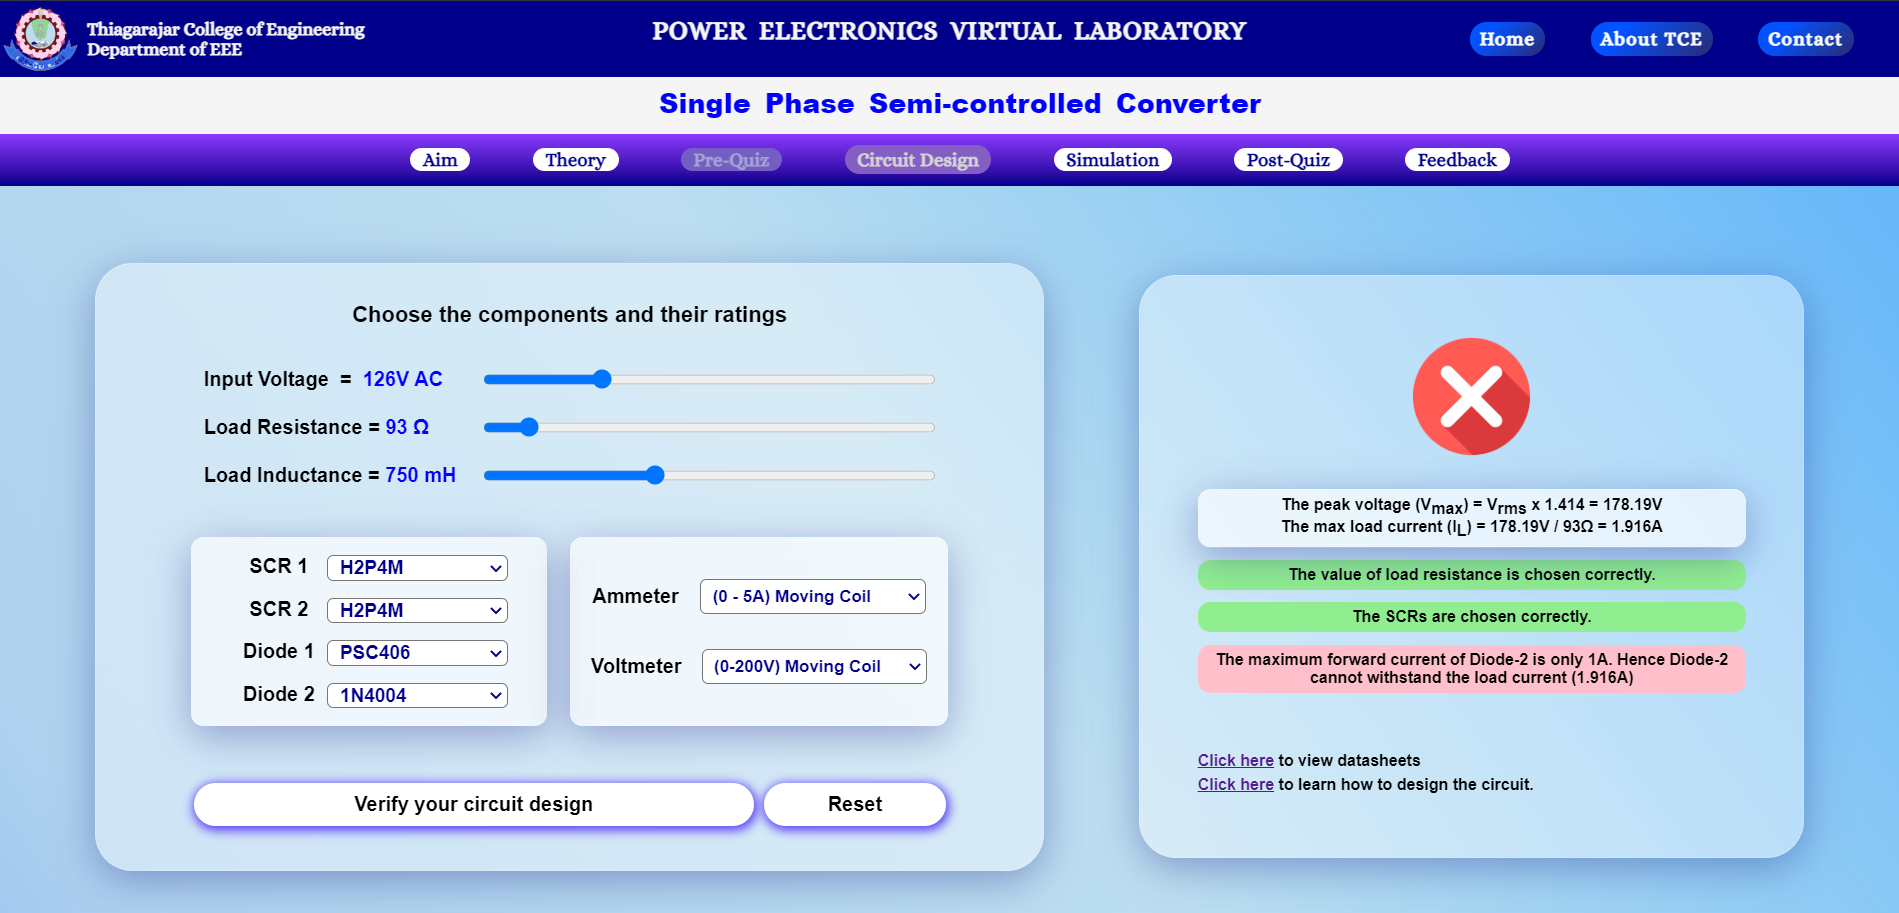Reset the circuit design choices
Screen dimensions: 1899x913
[x=855, y=804]
